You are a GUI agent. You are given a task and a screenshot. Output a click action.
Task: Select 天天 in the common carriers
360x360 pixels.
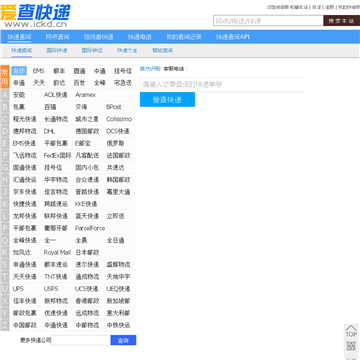(x=39, y=83)
